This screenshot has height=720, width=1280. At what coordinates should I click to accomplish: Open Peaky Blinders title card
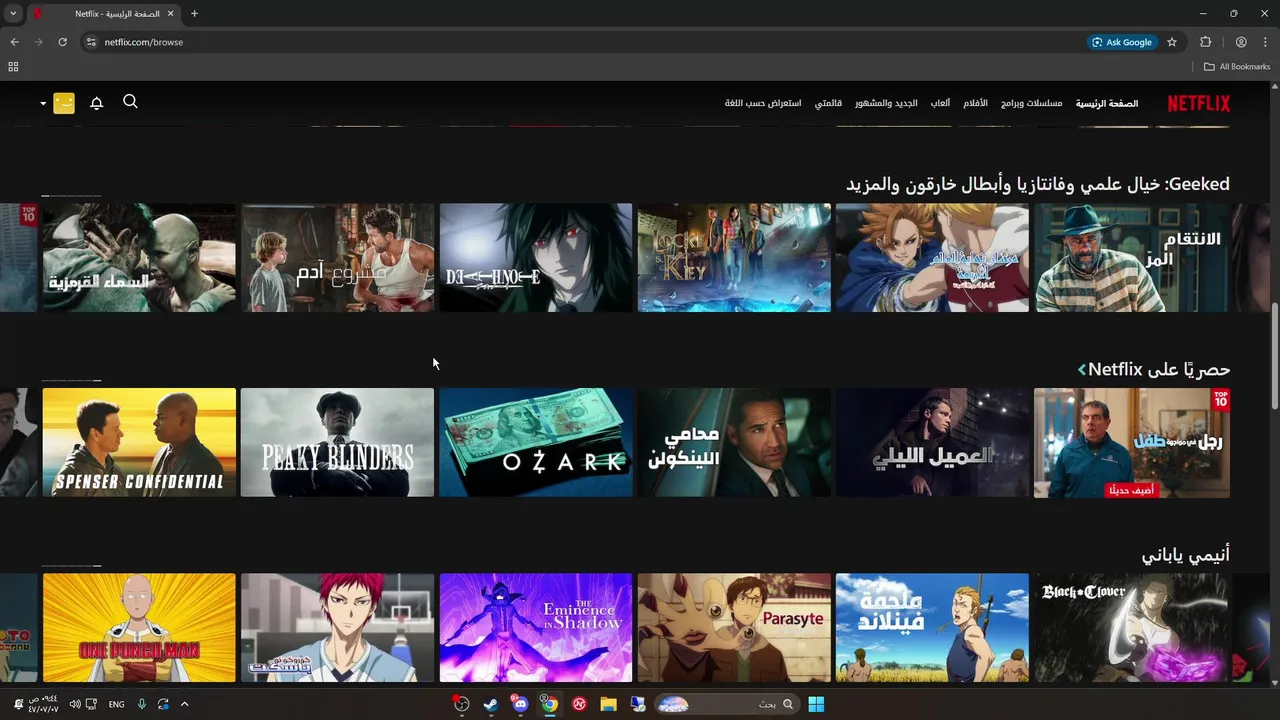[x=337, y=443]
